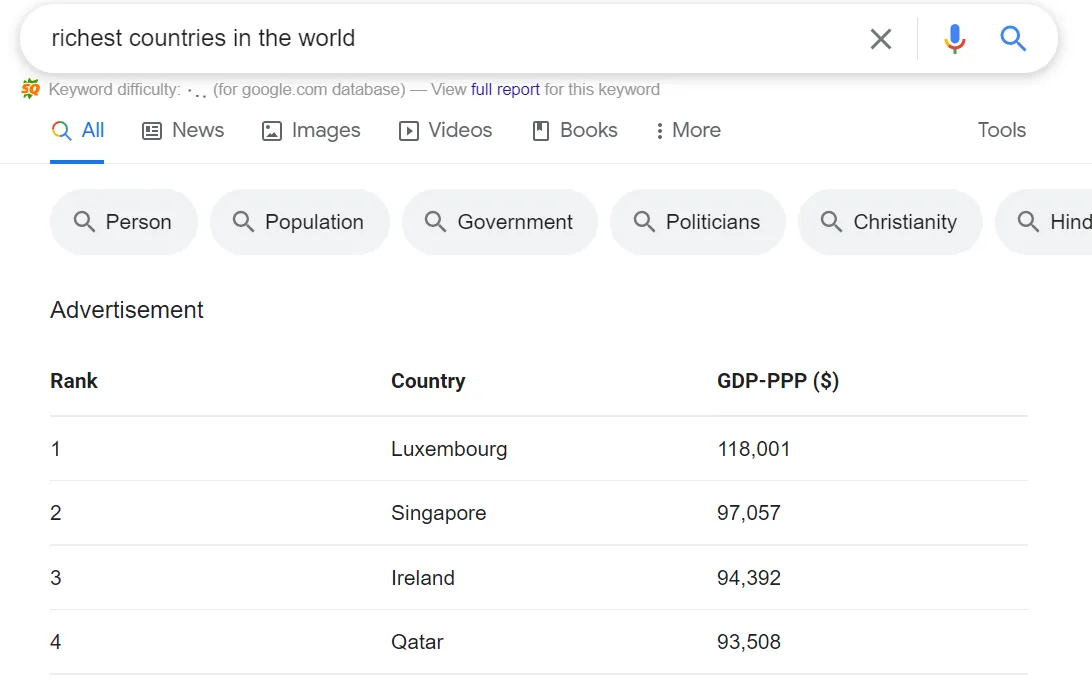Click the Luxembourg table row
The width and height of the screenshot is (1092, 683).
coord(449,449)
